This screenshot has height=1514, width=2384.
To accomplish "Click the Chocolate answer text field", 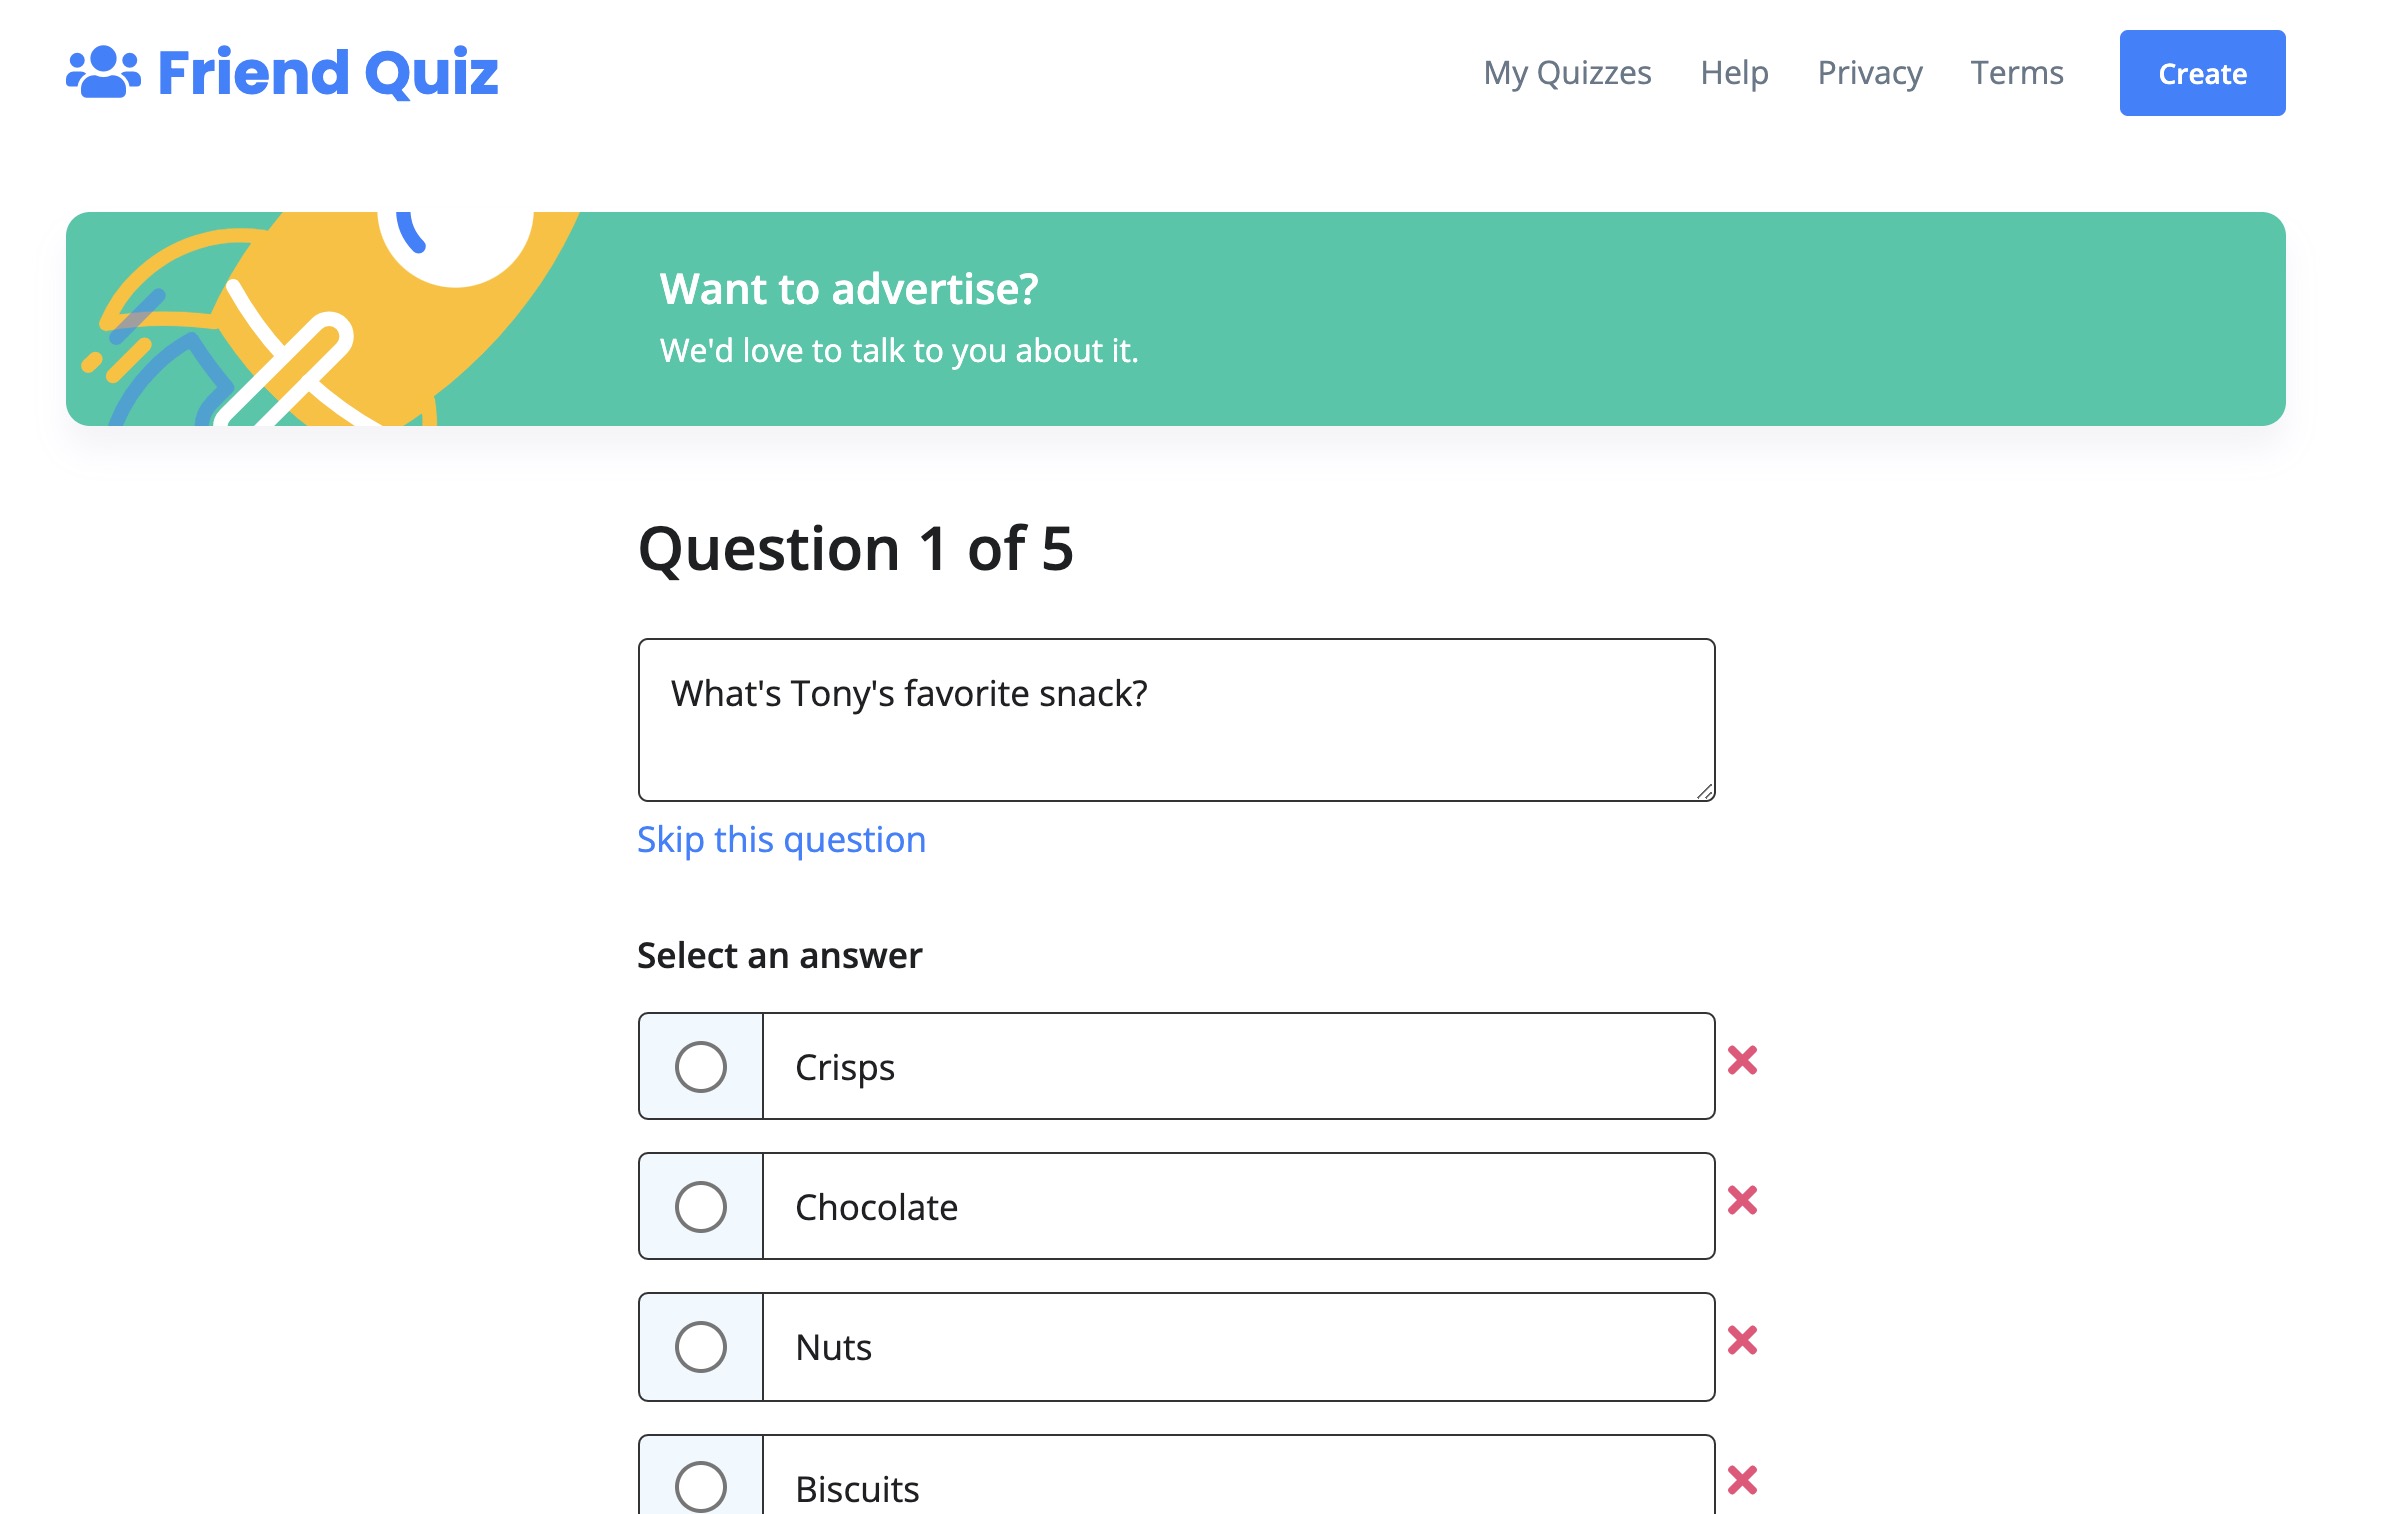I will (1238, 1206).
